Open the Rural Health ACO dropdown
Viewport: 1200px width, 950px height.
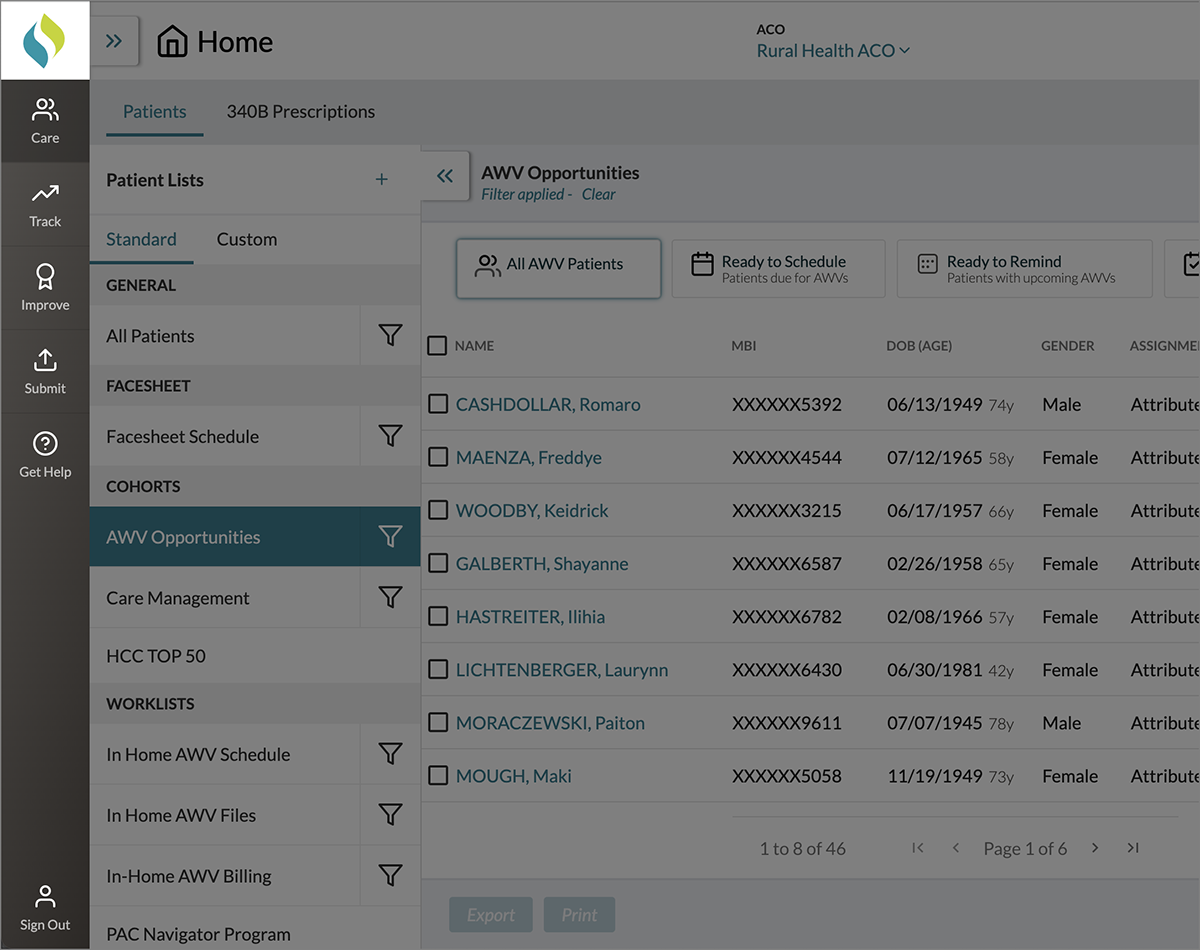[833, 51]
